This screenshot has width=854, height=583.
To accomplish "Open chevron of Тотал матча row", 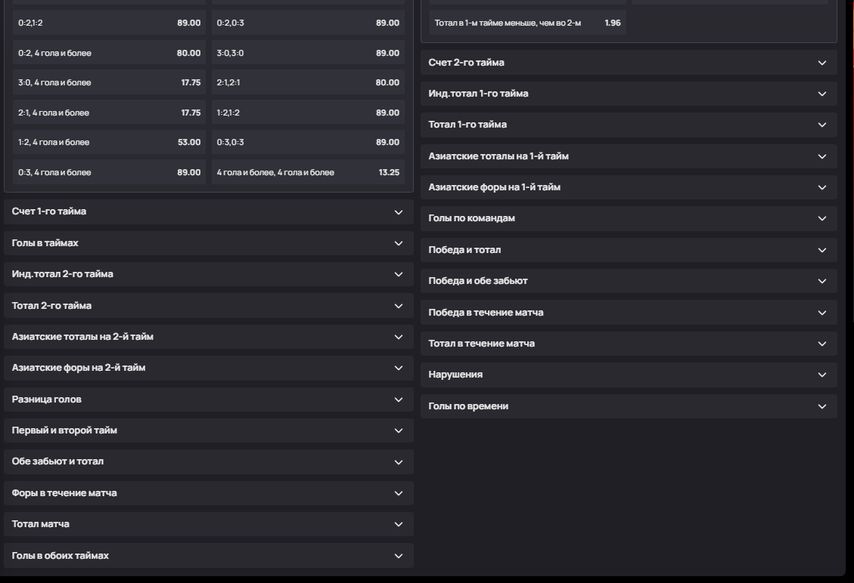I will [x=399, y=524].
